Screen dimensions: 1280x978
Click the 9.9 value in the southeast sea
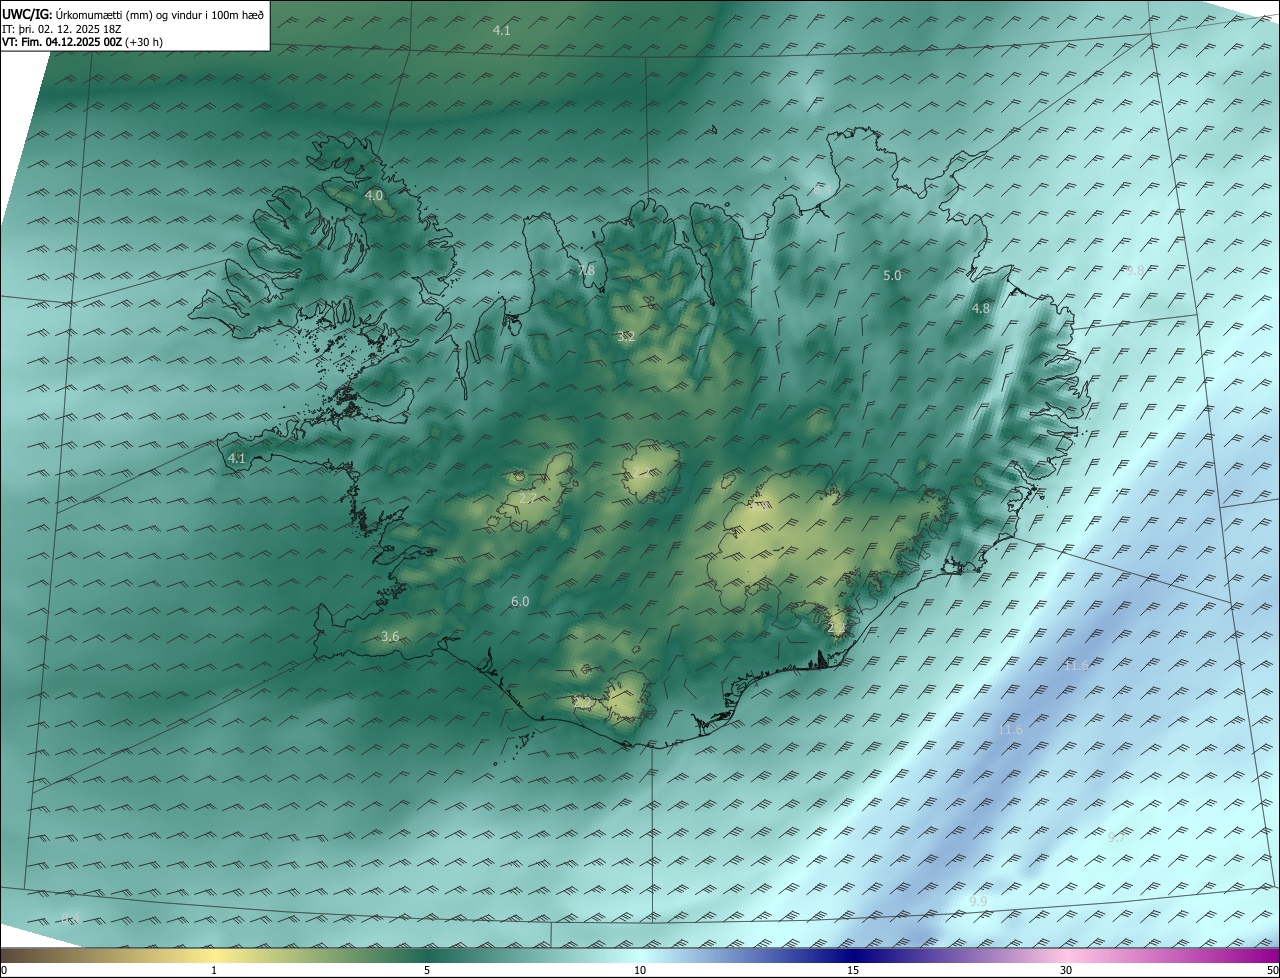tap(978, 901)
